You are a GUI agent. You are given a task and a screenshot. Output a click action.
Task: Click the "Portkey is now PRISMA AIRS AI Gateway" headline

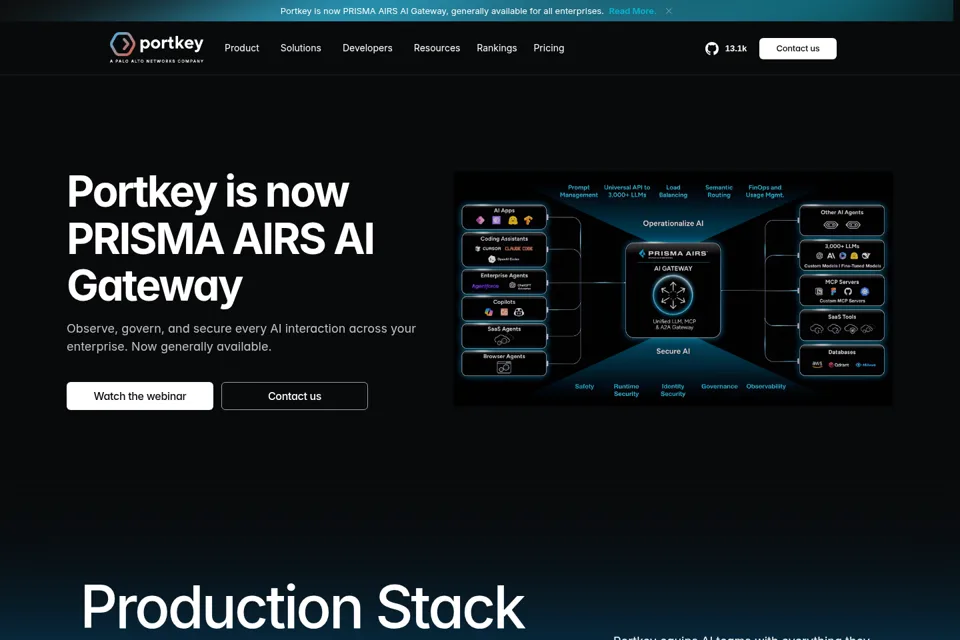click(220, 238)
